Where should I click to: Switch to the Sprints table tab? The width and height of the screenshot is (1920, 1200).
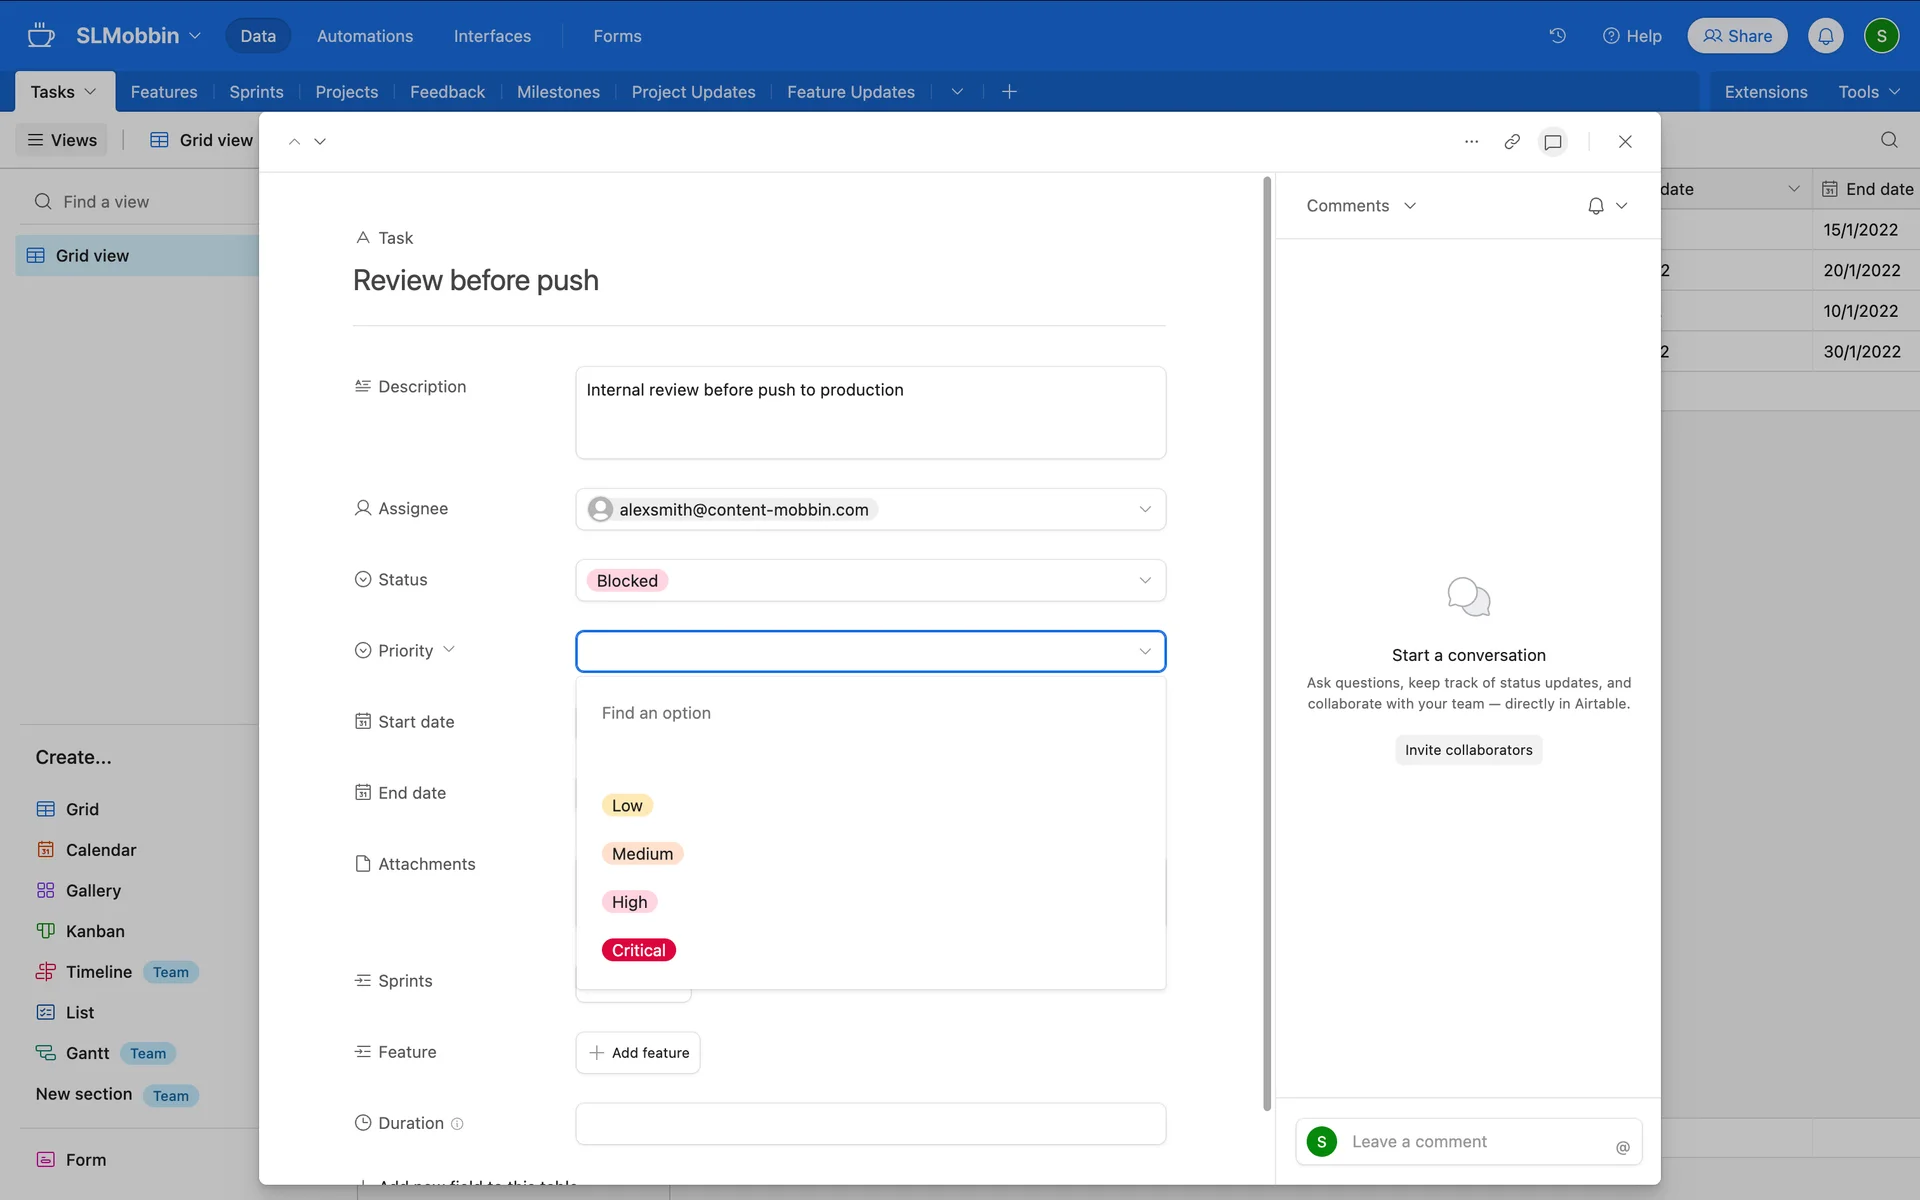(x=256, y=92)
